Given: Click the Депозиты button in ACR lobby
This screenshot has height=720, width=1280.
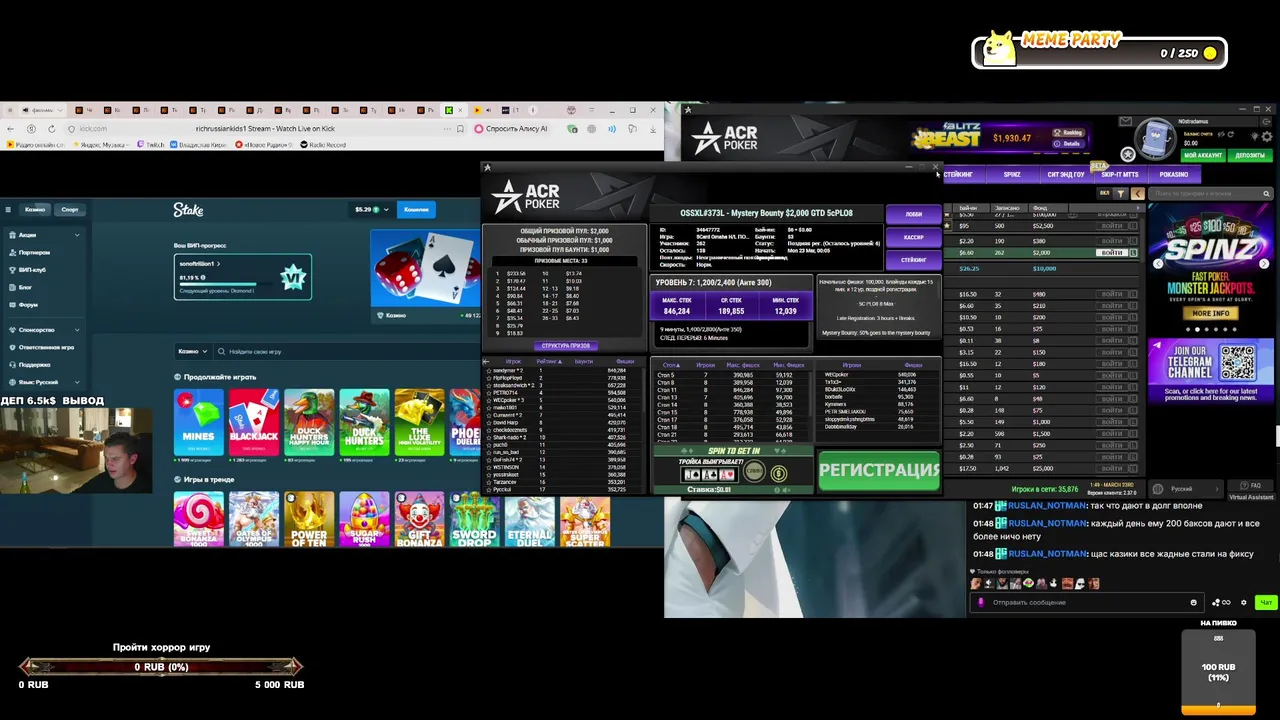Looking at the screenshot, I should [1250, 156].
